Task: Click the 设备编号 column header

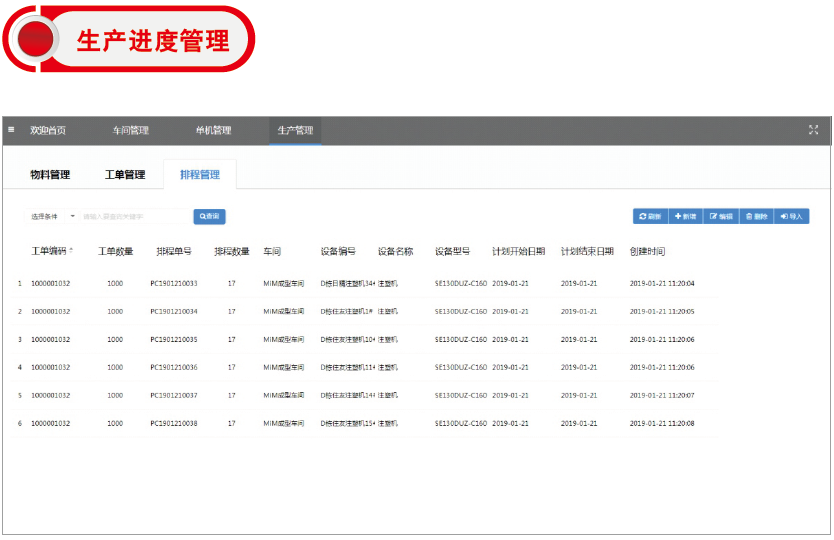Action: [338, 251]
